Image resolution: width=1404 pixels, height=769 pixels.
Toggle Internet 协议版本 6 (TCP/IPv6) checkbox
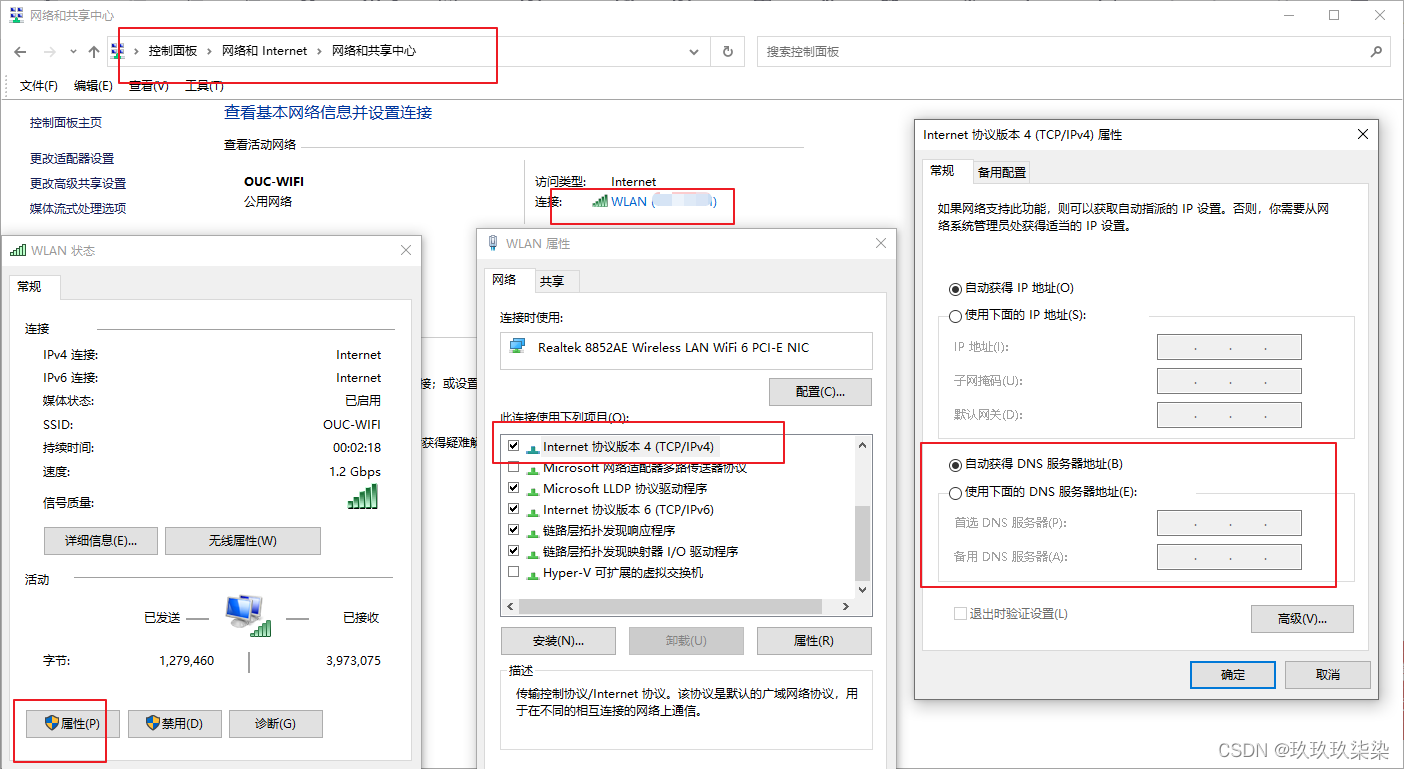pos(514,509)
